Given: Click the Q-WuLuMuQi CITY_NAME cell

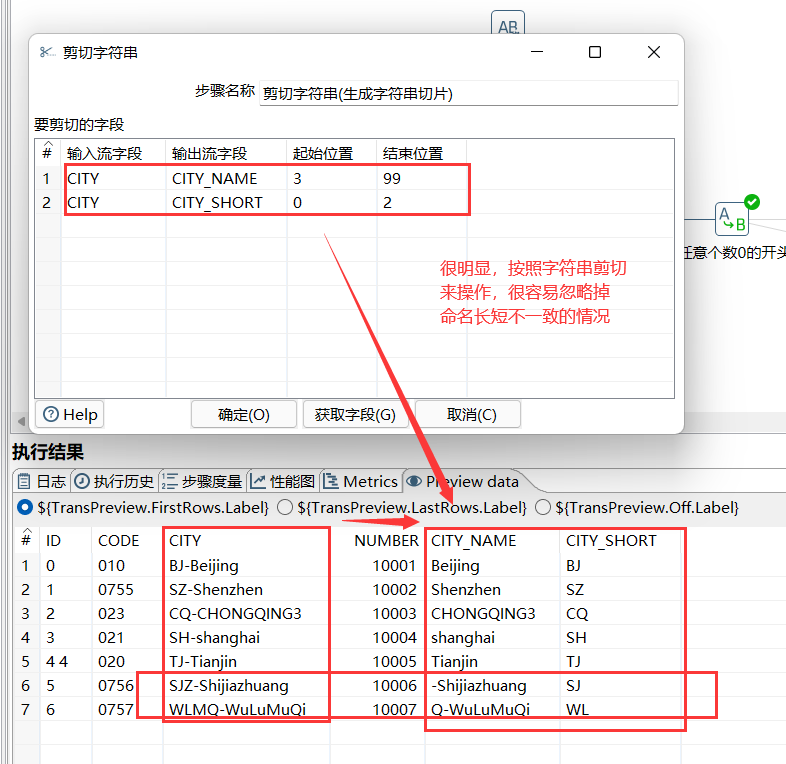Looking at the screenshot, I should click(x=492, y=710).
